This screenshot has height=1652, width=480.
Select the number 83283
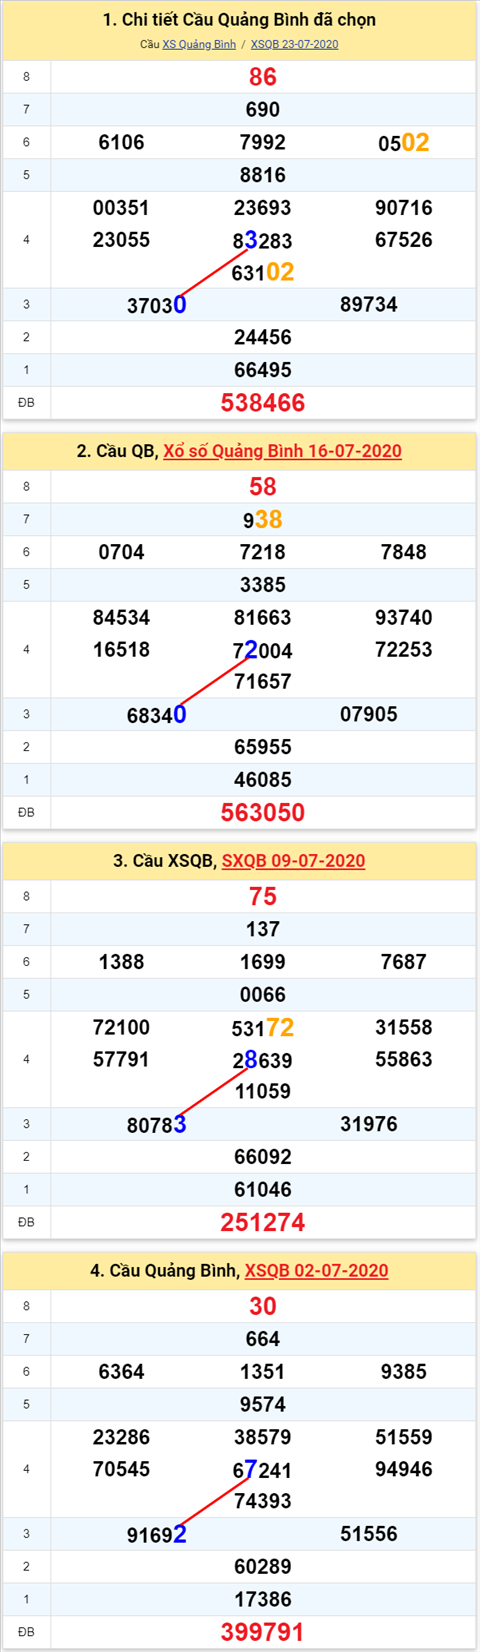[x=263, y=241]
